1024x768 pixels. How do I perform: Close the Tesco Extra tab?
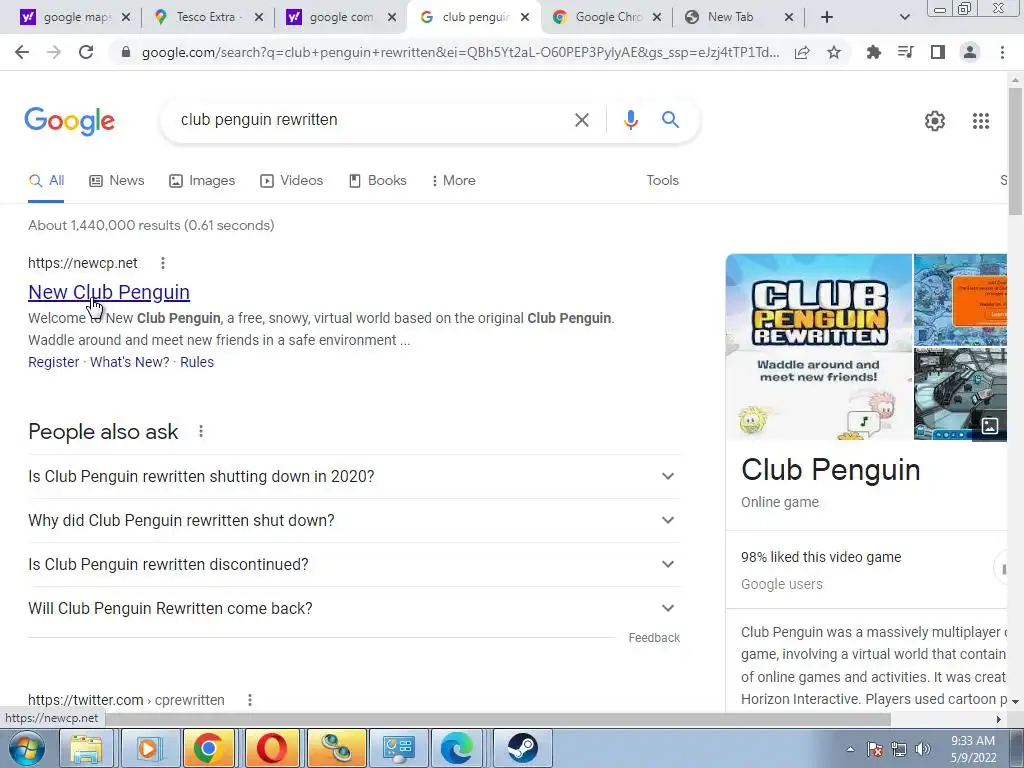[x=259, y=17]
